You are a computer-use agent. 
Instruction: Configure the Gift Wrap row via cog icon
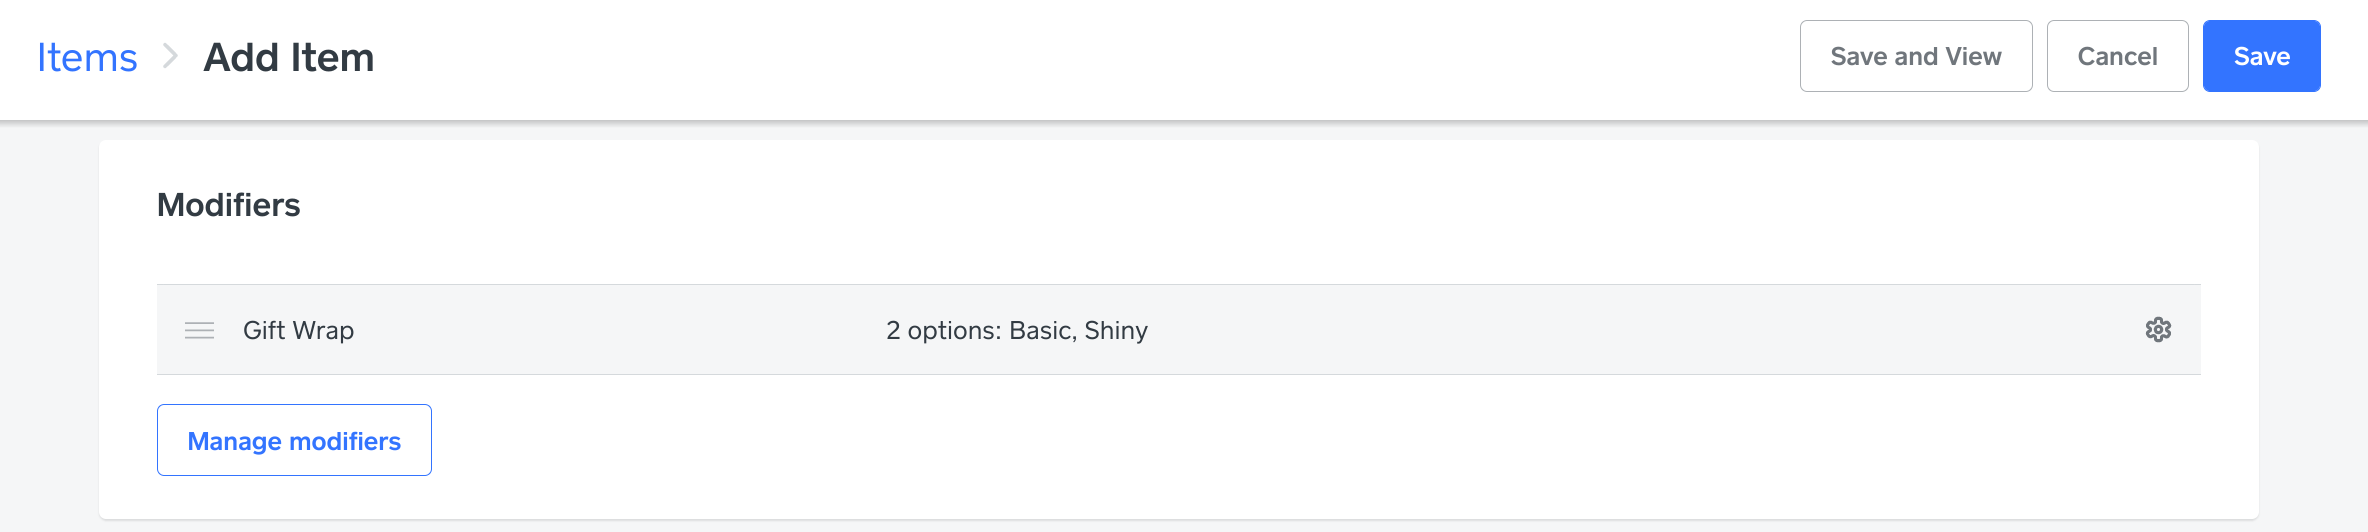click(2158, 330)
